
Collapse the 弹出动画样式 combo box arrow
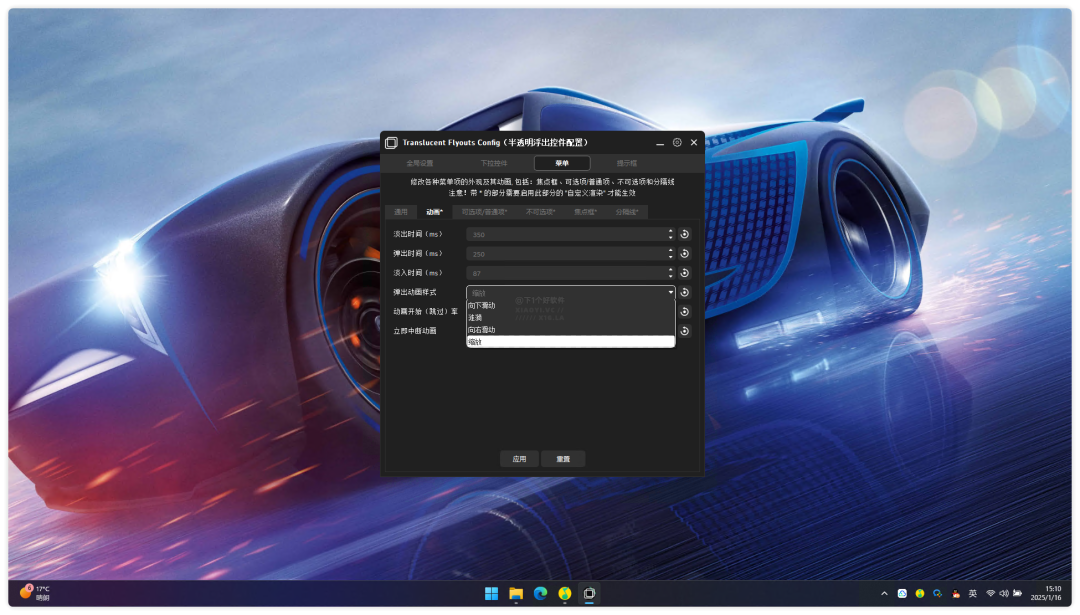coord(671,292)
